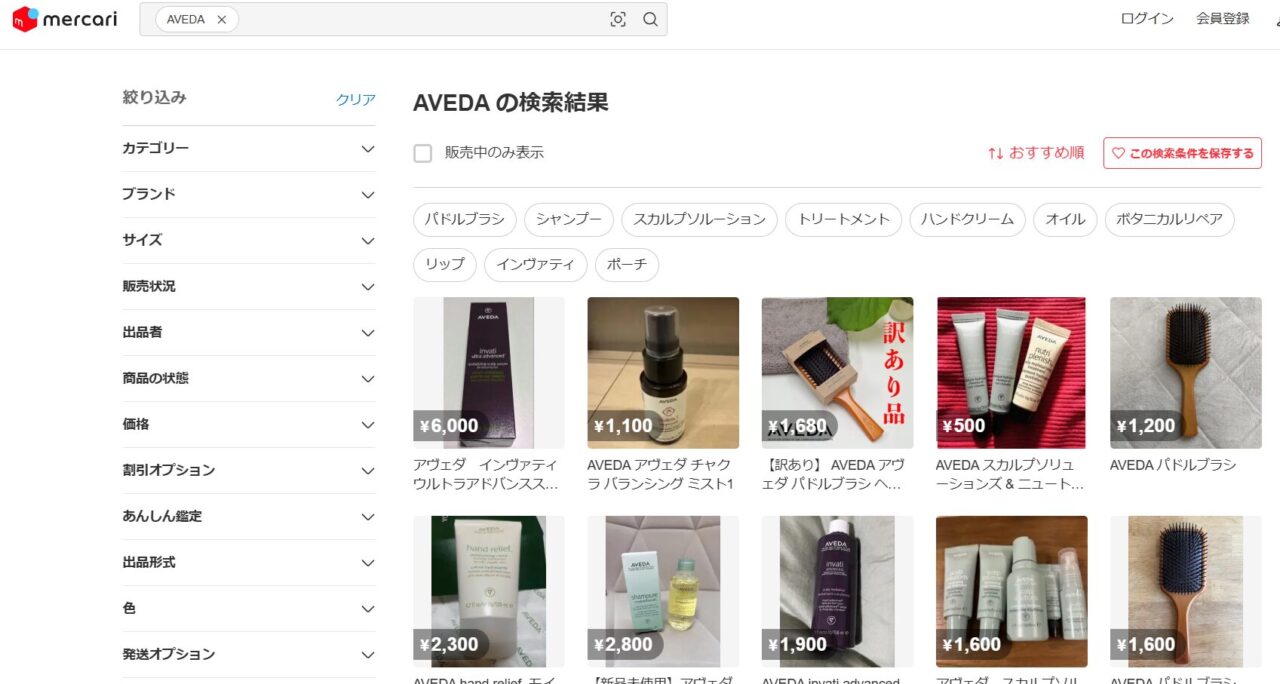Select the パドルブラシ suggestion chip
The width and height of the screenshot is (1280, 684).
(x=465, y=219)
